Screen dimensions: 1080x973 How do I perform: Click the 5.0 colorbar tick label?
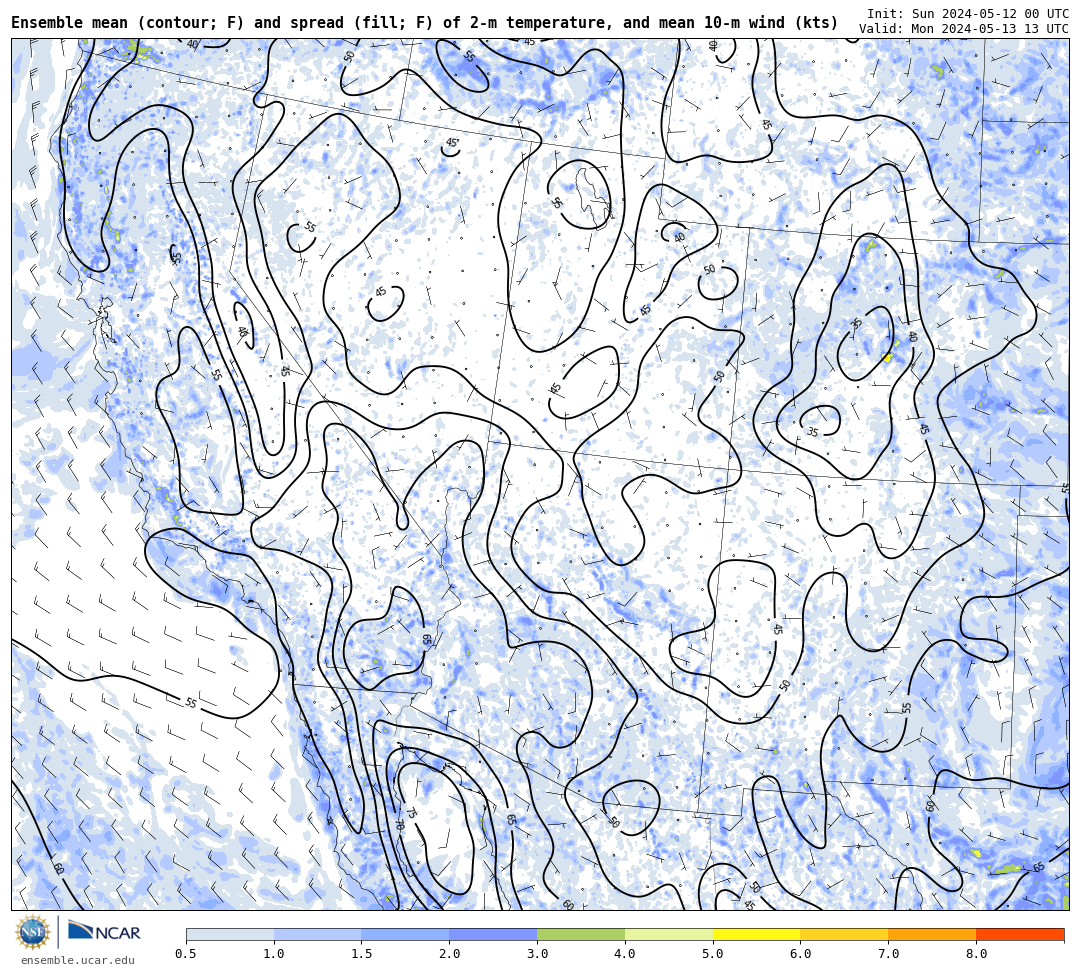[713, 954]
